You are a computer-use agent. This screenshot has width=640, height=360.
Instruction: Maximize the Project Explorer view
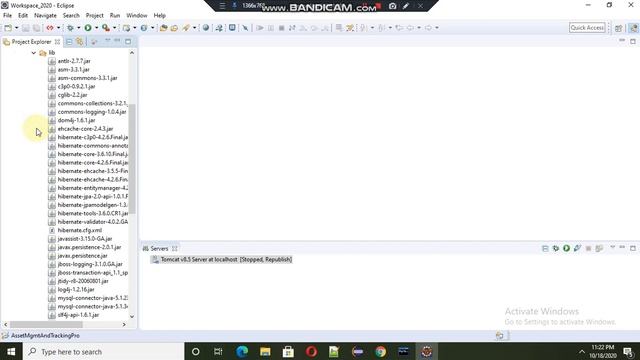point(128,41)
